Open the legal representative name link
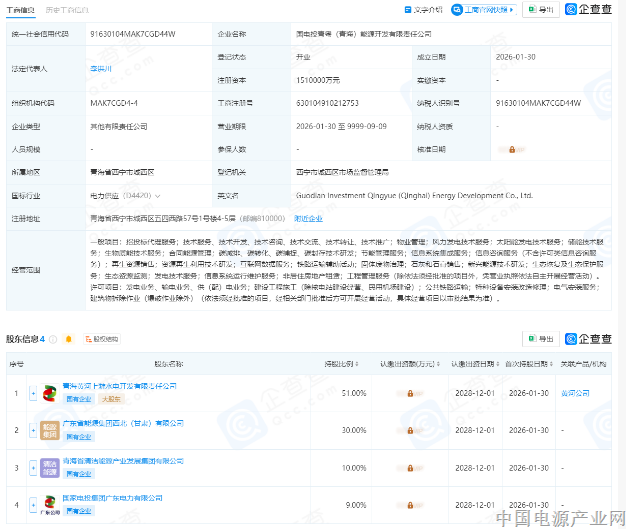This screenshot has height=529, width=626. 101,69
